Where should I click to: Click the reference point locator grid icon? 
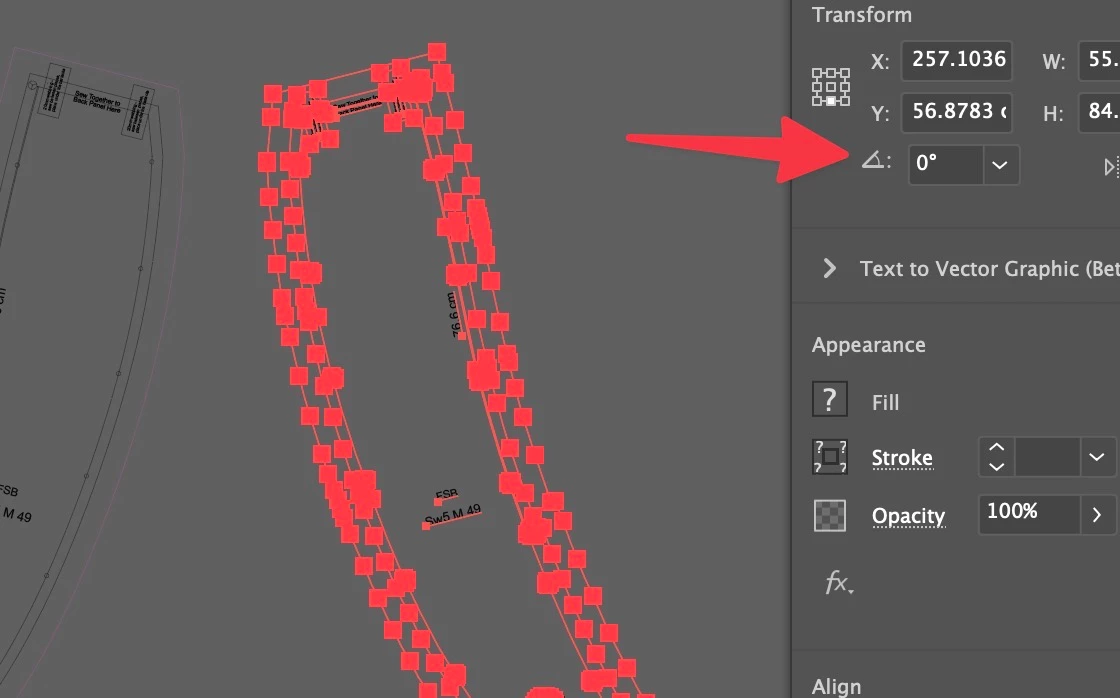point(831,87)
